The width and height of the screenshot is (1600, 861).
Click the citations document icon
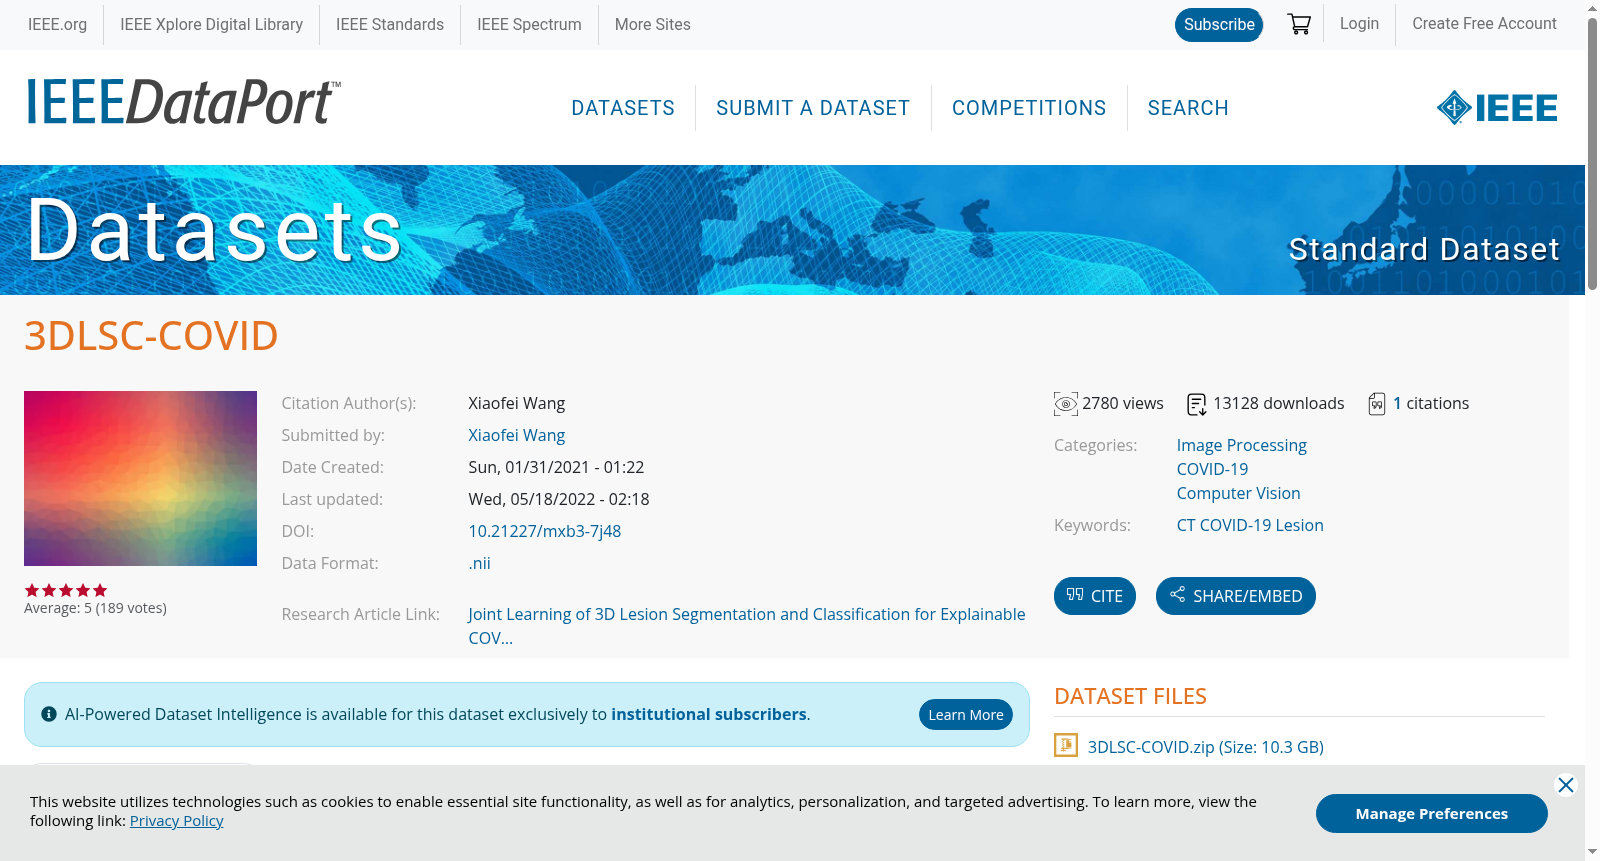pos(1377,404)
